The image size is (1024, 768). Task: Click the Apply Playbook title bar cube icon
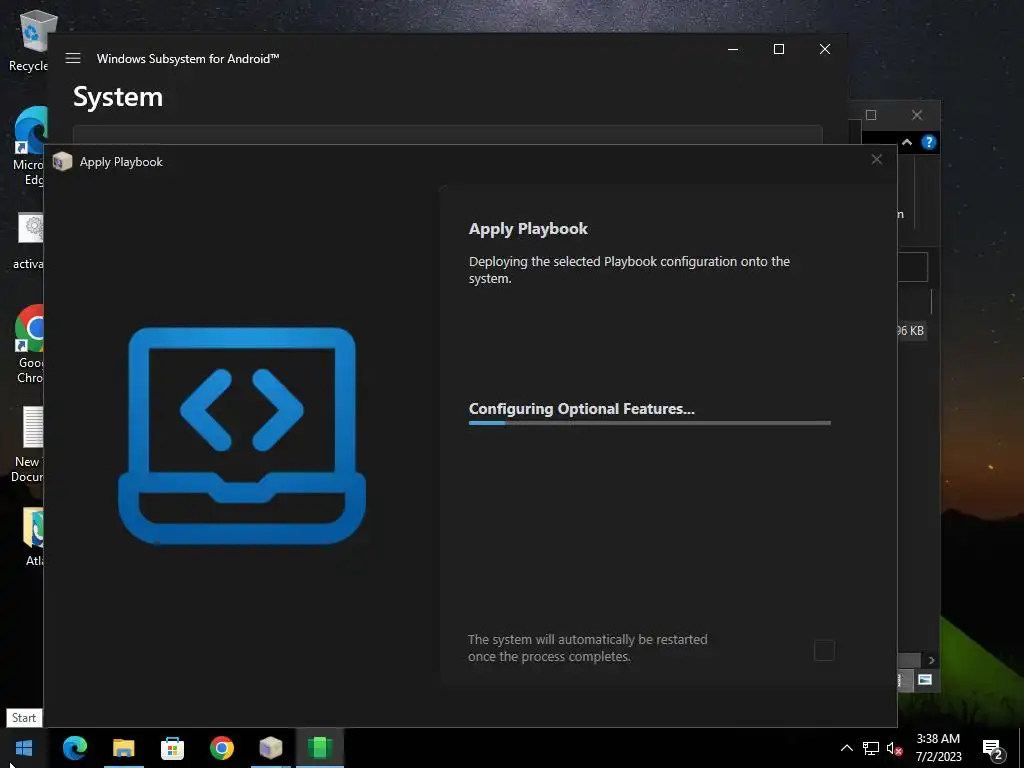click(x=62, y=161)
